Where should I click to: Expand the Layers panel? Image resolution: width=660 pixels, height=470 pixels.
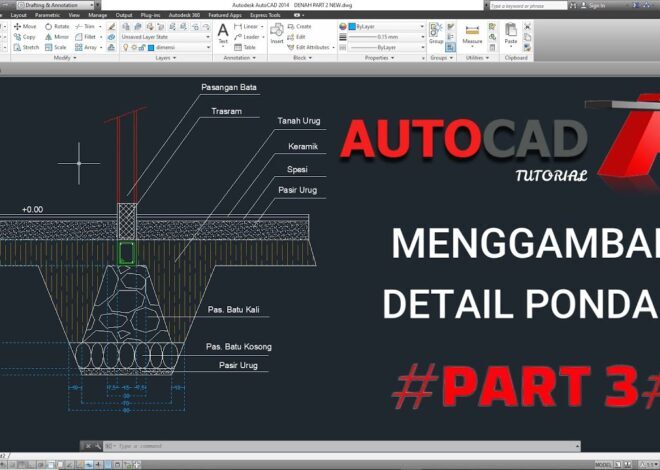(x=166, y=58)
